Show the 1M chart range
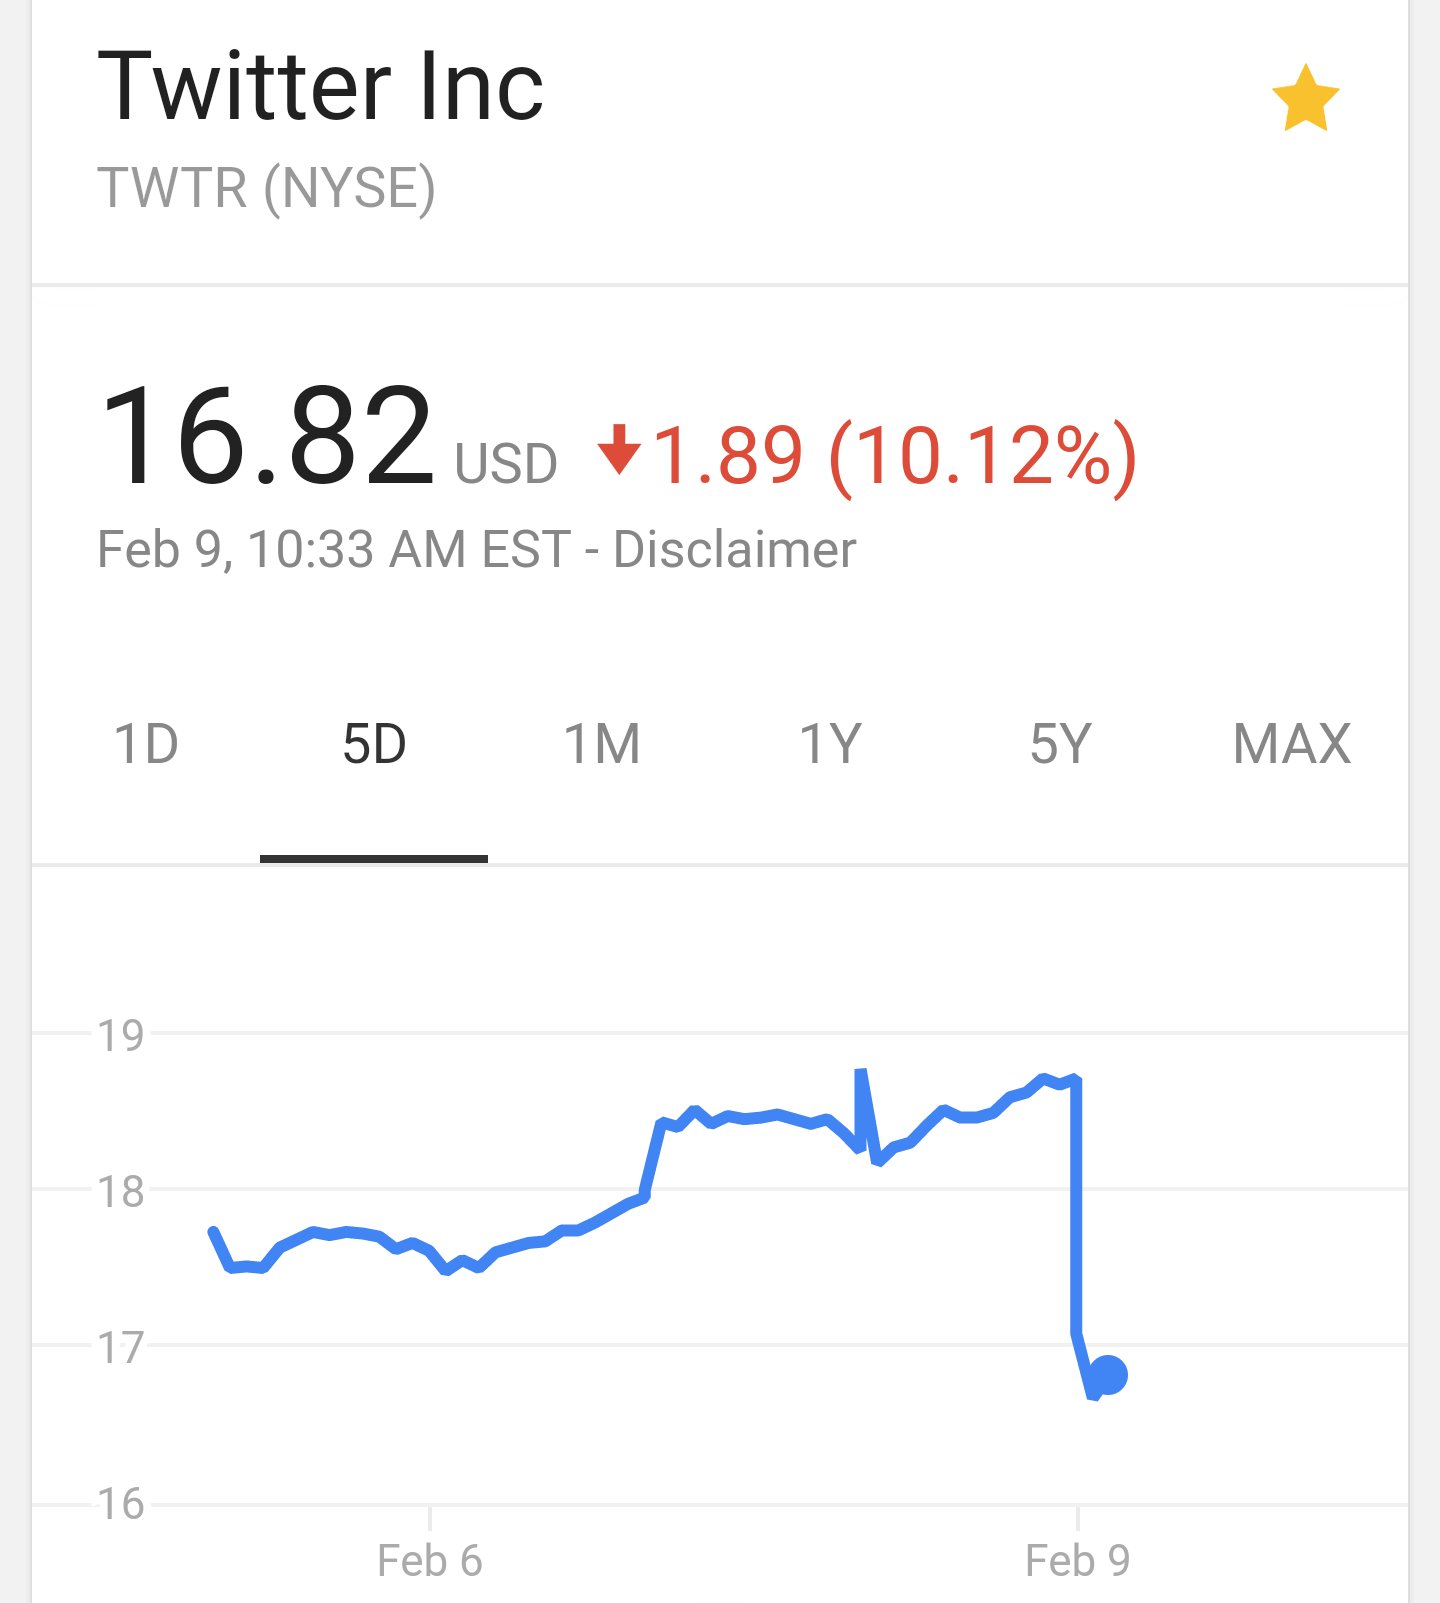Screen dimensions: 1440x1603 tap(602, 744)
